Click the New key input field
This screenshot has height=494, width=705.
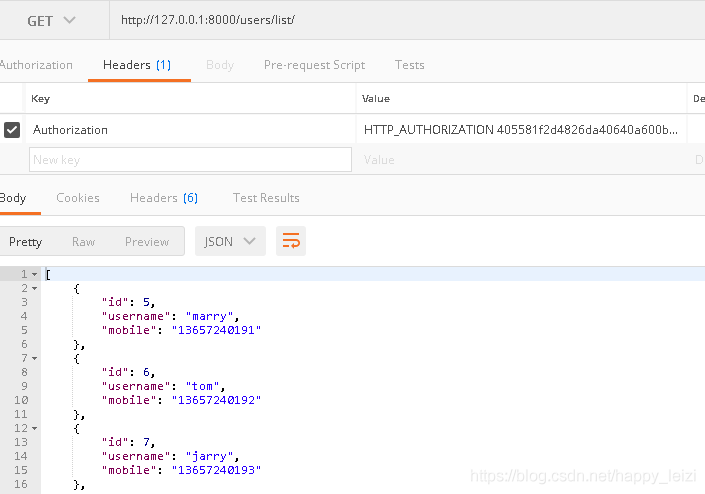(x=190, y=160)
